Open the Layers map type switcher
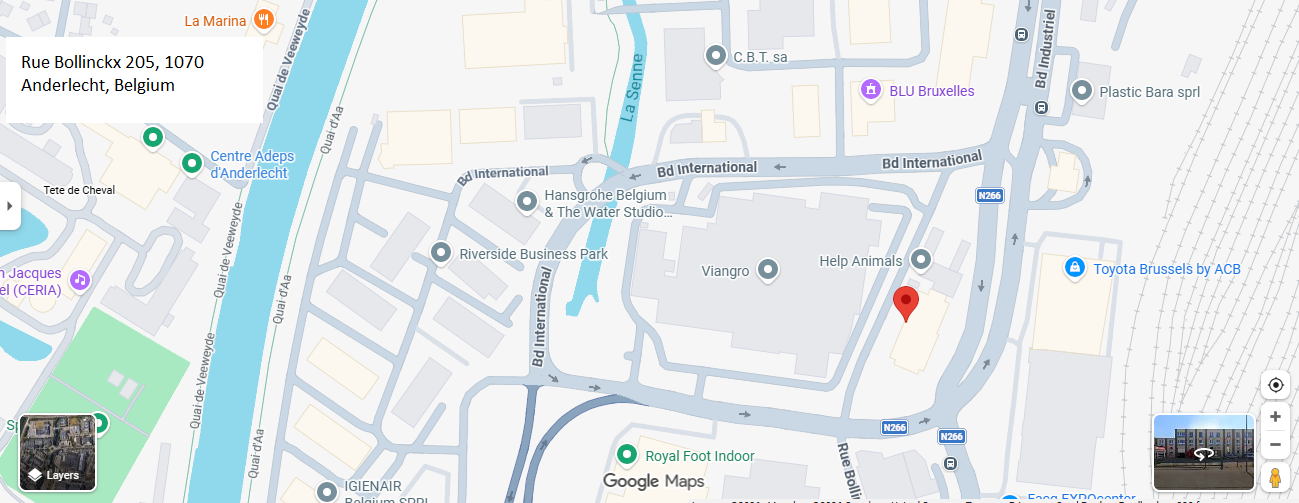Screen dimensions: 1299x503 click(x=58, y=453)
